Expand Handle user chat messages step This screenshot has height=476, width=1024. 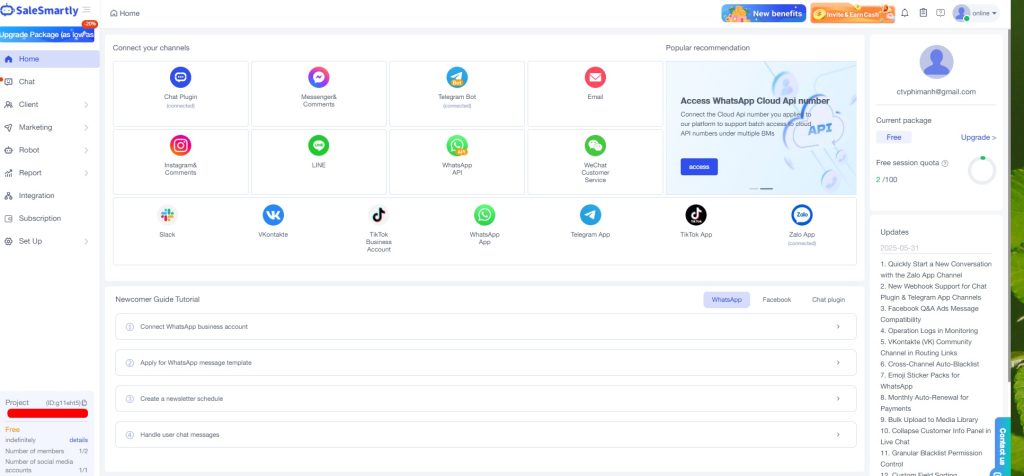(485, 434)
